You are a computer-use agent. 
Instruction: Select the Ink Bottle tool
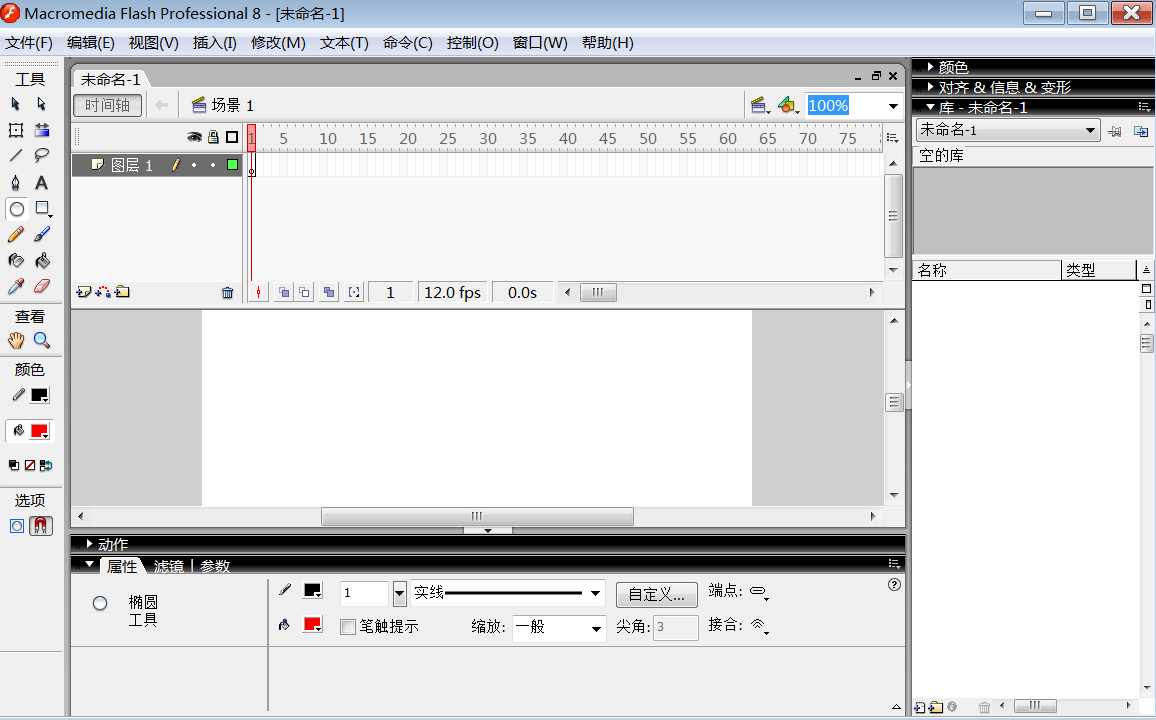tap(15, 260)
